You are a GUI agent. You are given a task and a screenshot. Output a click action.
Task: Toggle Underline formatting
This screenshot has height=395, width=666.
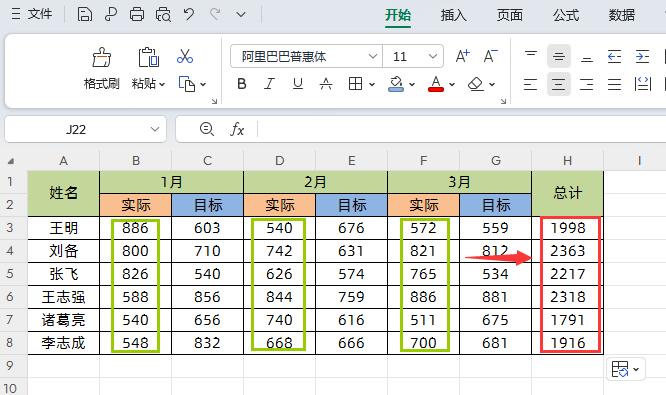[x=298, y=84]
